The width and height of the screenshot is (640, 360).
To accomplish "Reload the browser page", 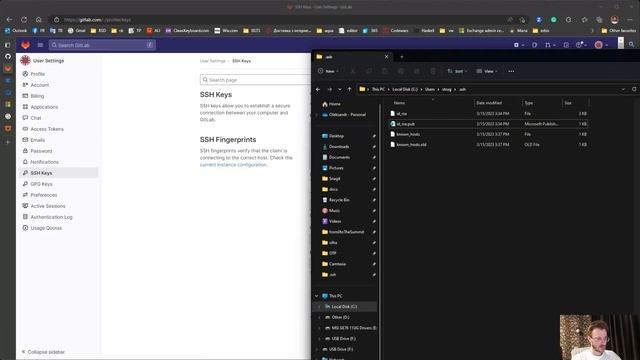I will click(x=24, y=20).
